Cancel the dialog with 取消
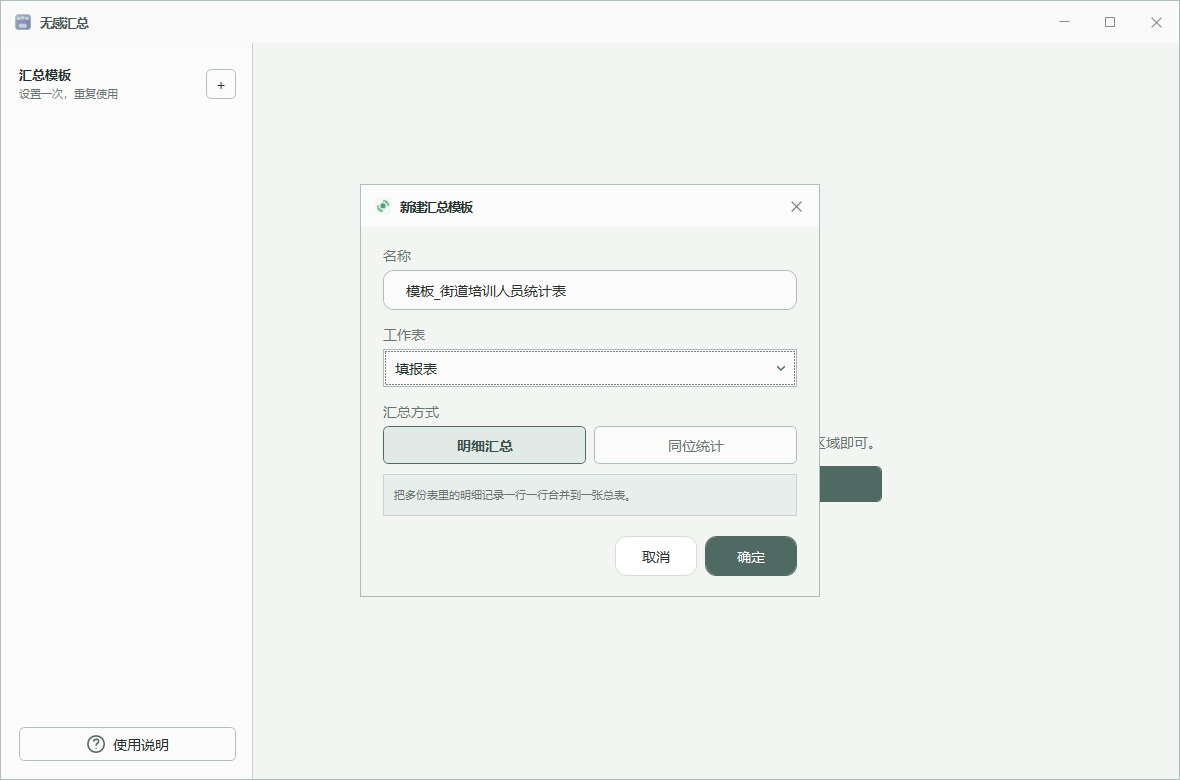The height and width of the screenshot is (780, 1180). click(655, 556)
